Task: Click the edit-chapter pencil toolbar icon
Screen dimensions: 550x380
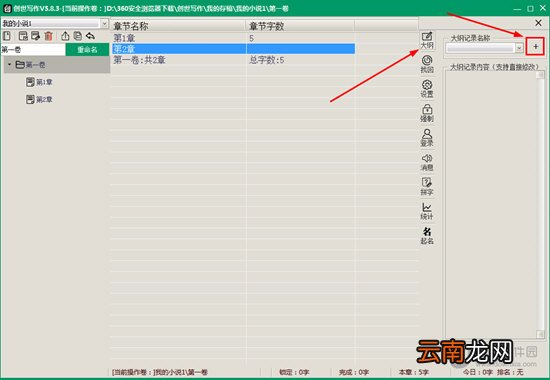Action: [35, 36]
